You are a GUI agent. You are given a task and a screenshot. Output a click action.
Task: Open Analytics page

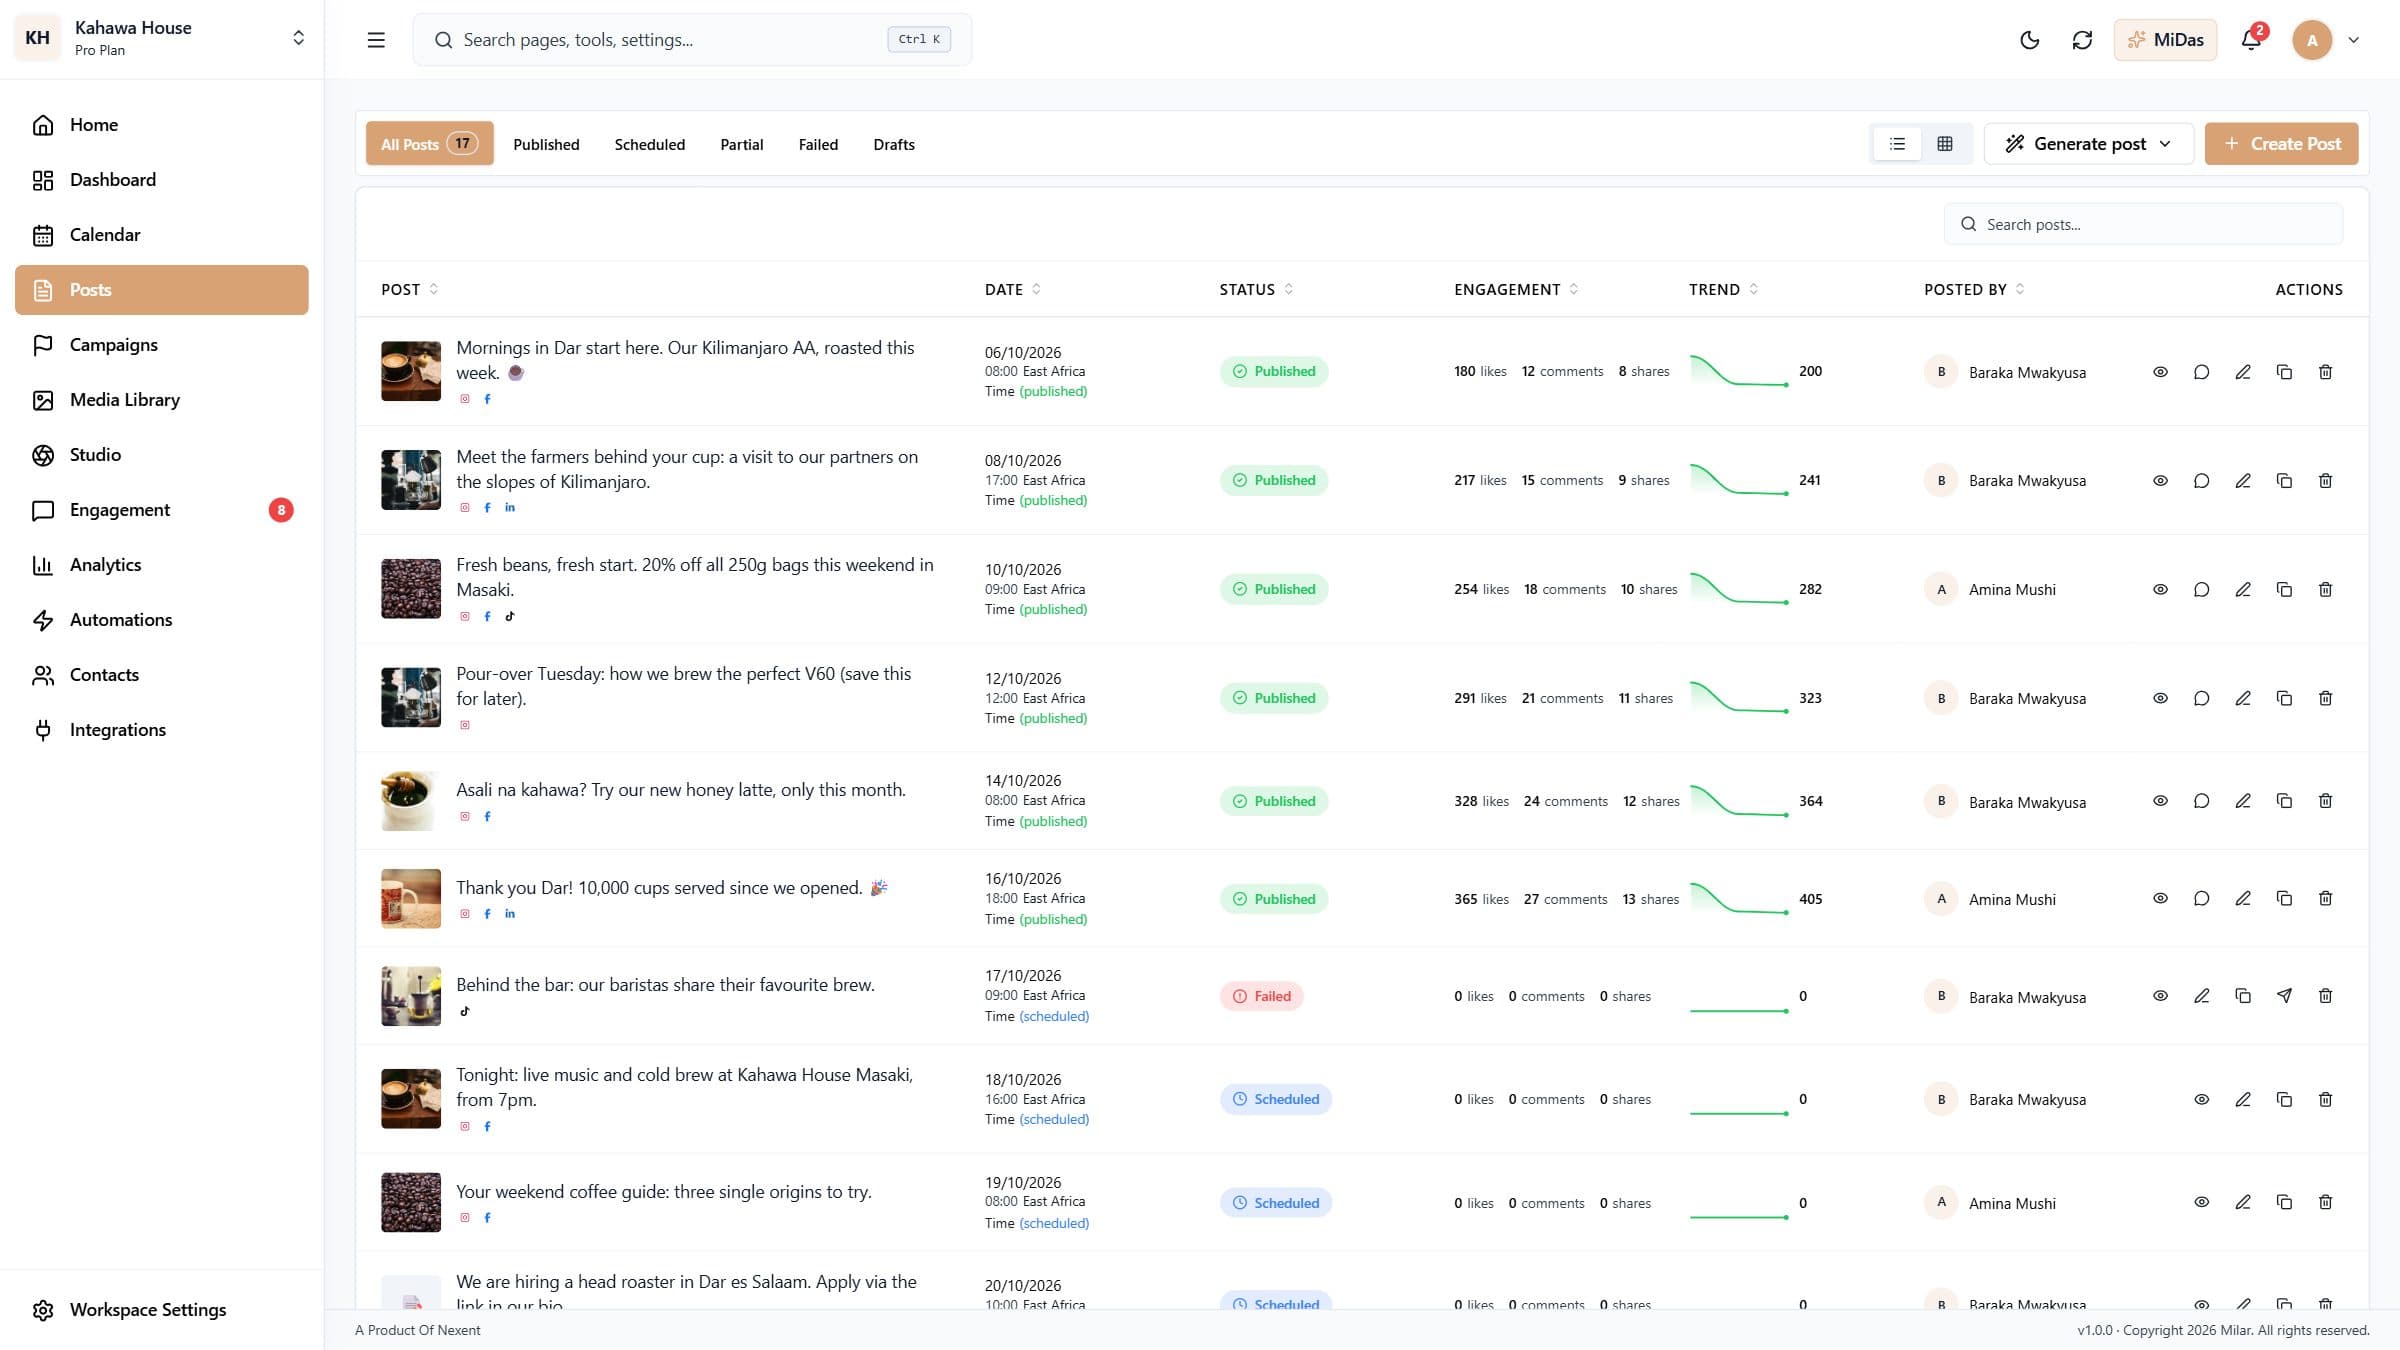click(161, 565)
